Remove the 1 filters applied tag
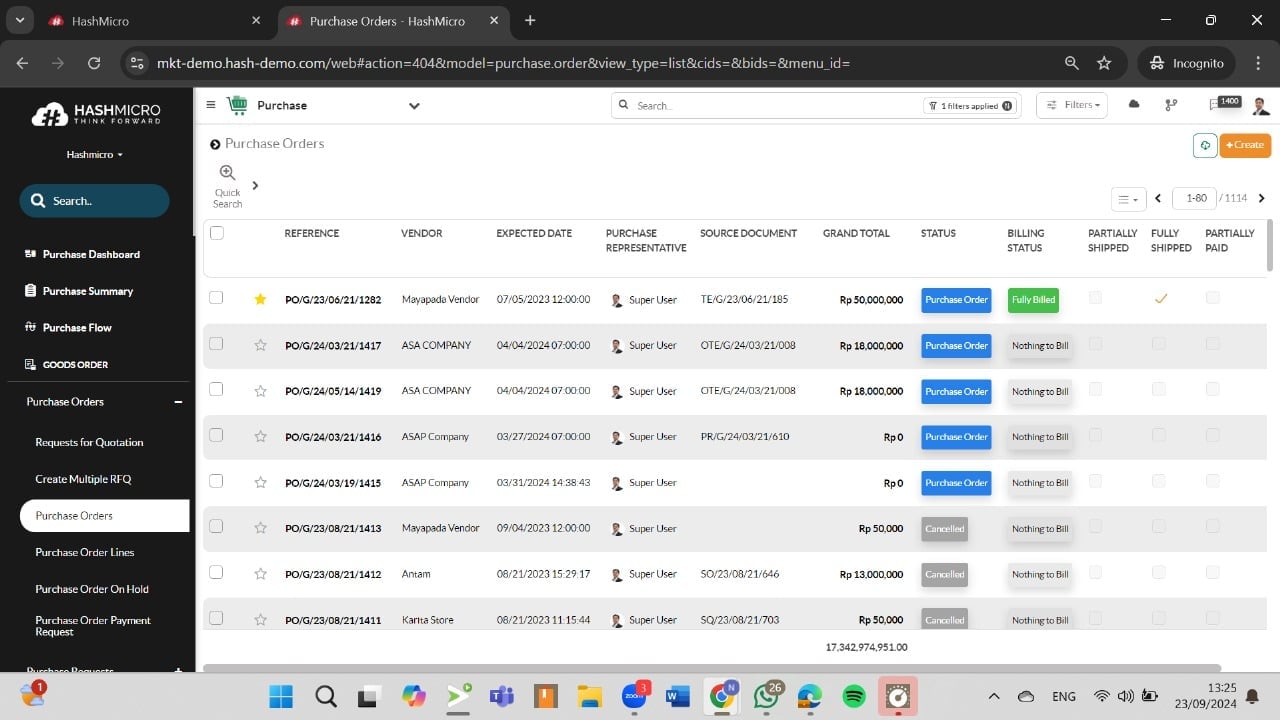Image resolution: width=1280 pixels, height=720 pixels. tap(1007, 106)
